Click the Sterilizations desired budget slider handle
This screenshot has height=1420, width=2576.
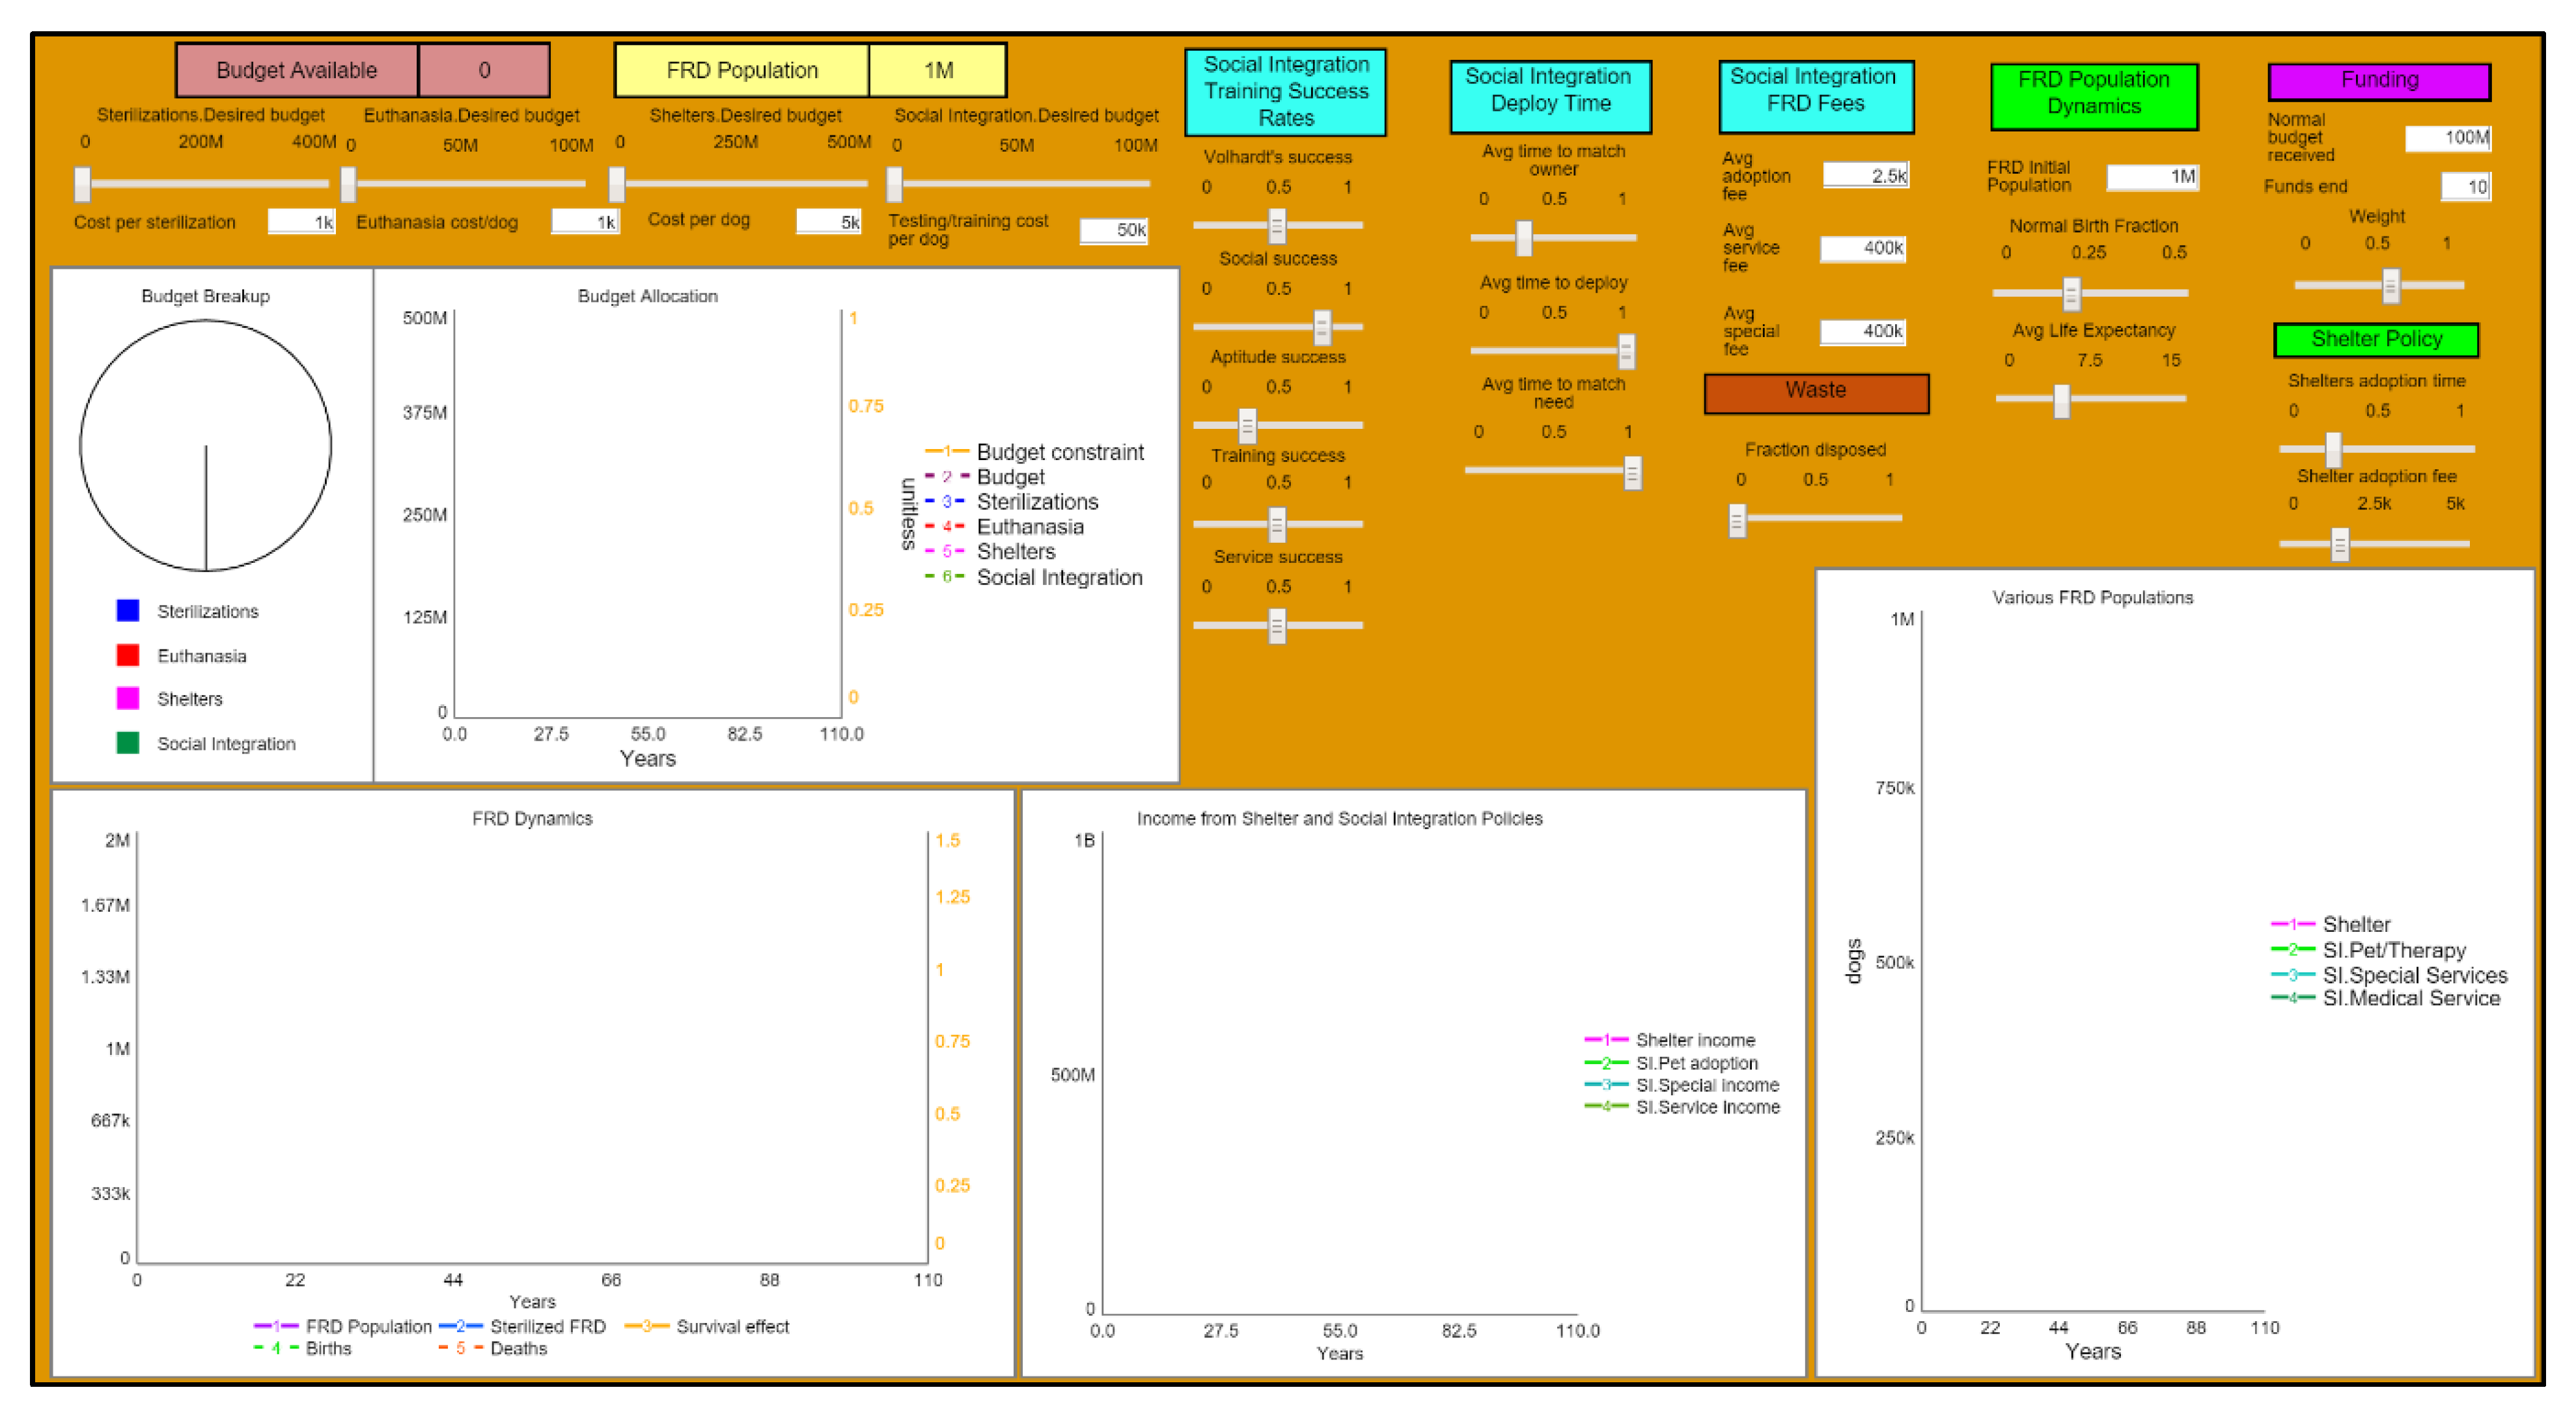point(83,184)
